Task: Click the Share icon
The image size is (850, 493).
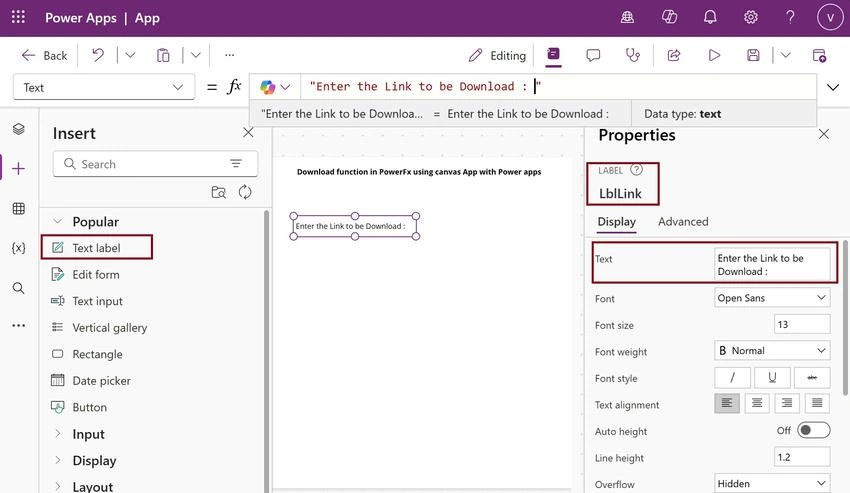Action: coord(674,55)
